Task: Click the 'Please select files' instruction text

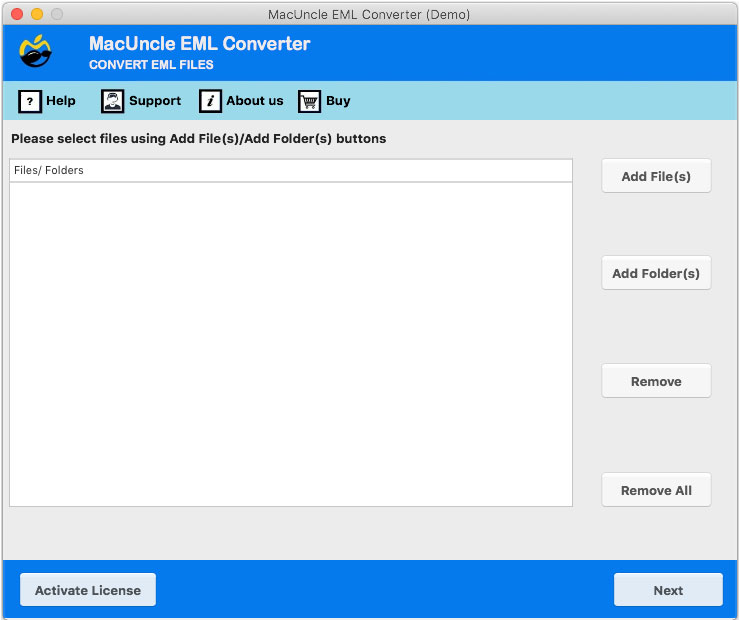Action: [x=199, y=139]
